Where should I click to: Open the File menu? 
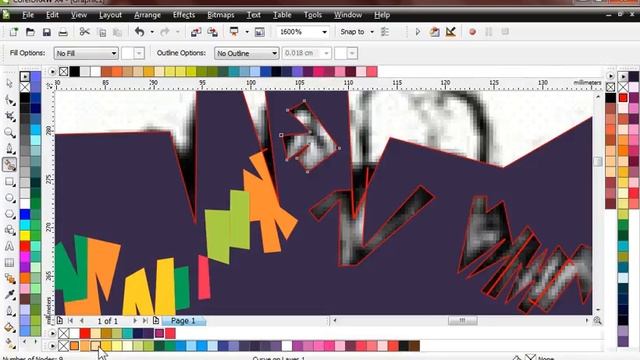coord(28,15)
